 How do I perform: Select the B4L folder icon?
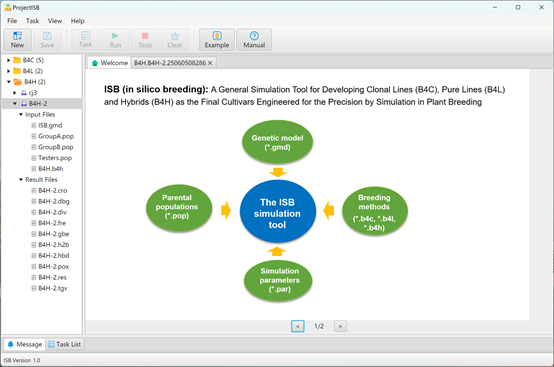pyautogui.click(x=17, y=71)
